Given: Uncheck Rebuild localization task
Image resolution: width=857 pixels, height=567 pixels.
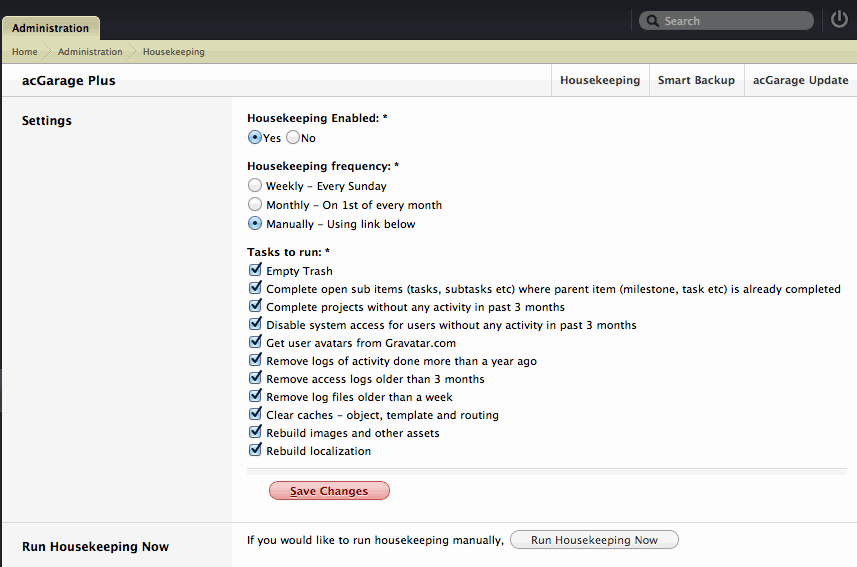Looking at the screenshot, I should click(255, 449).
